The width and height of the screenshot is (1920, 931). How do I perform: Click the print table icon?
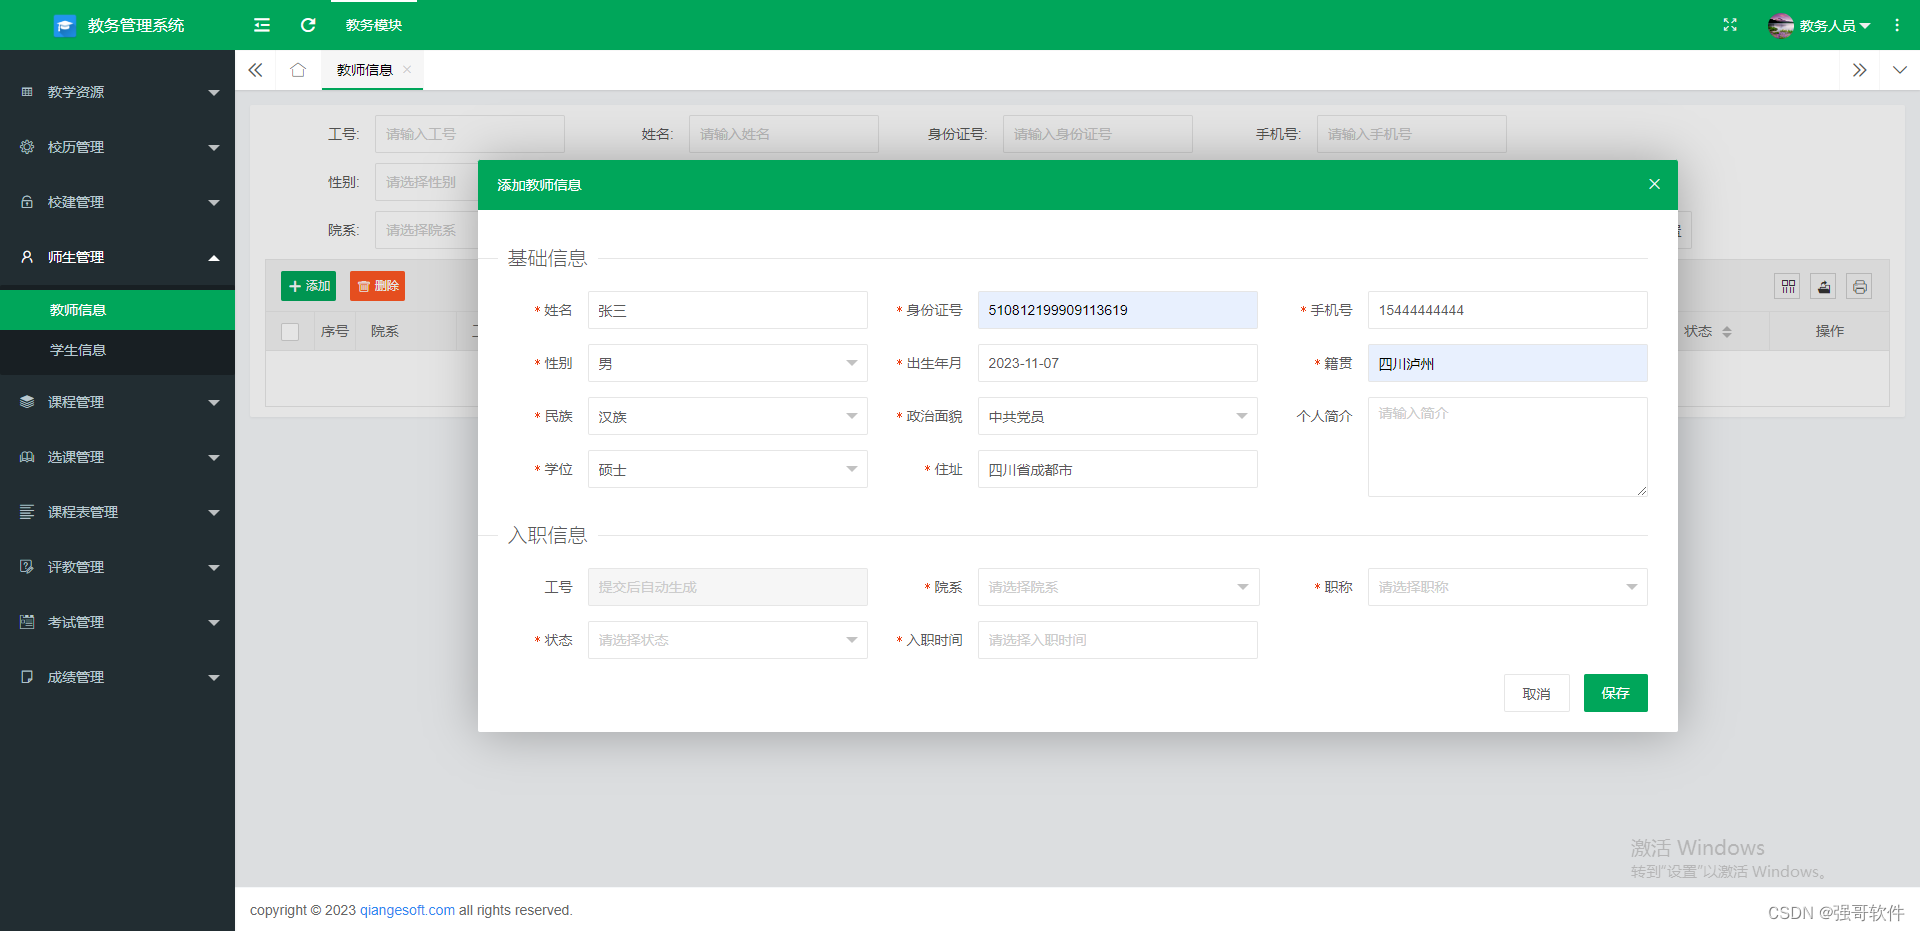point(1859,287)
